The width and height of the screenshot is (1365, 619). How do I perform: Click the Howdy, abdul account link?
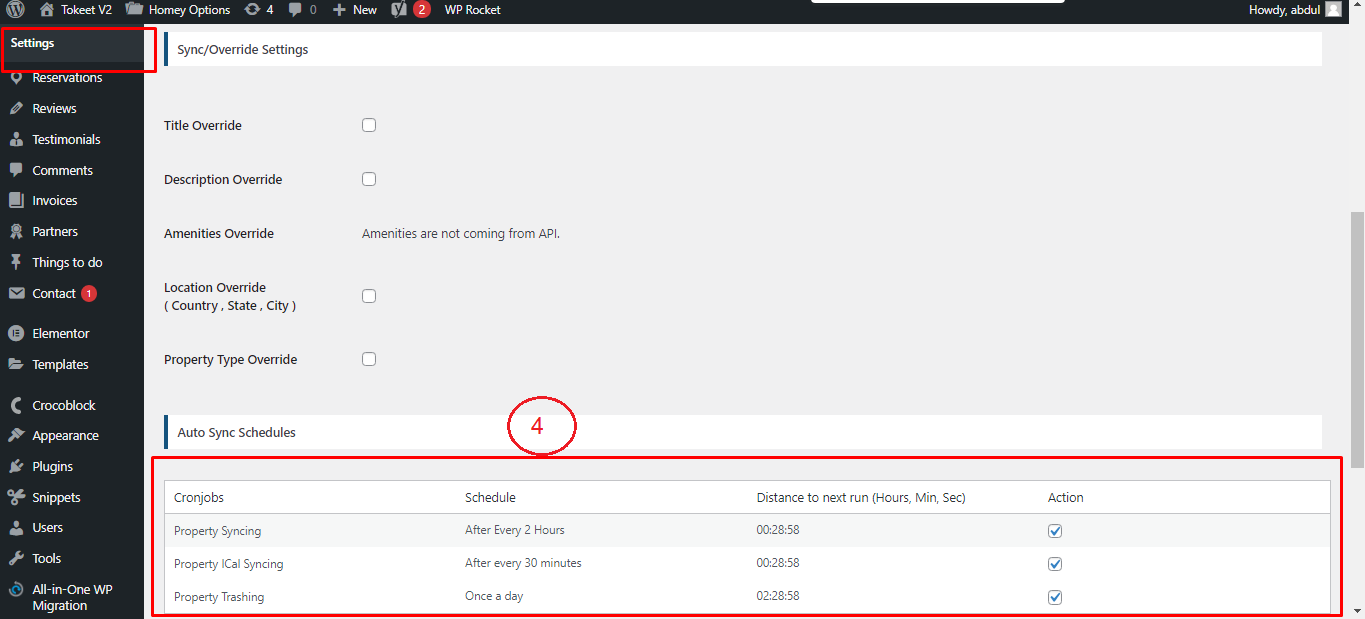(1285, 10)
